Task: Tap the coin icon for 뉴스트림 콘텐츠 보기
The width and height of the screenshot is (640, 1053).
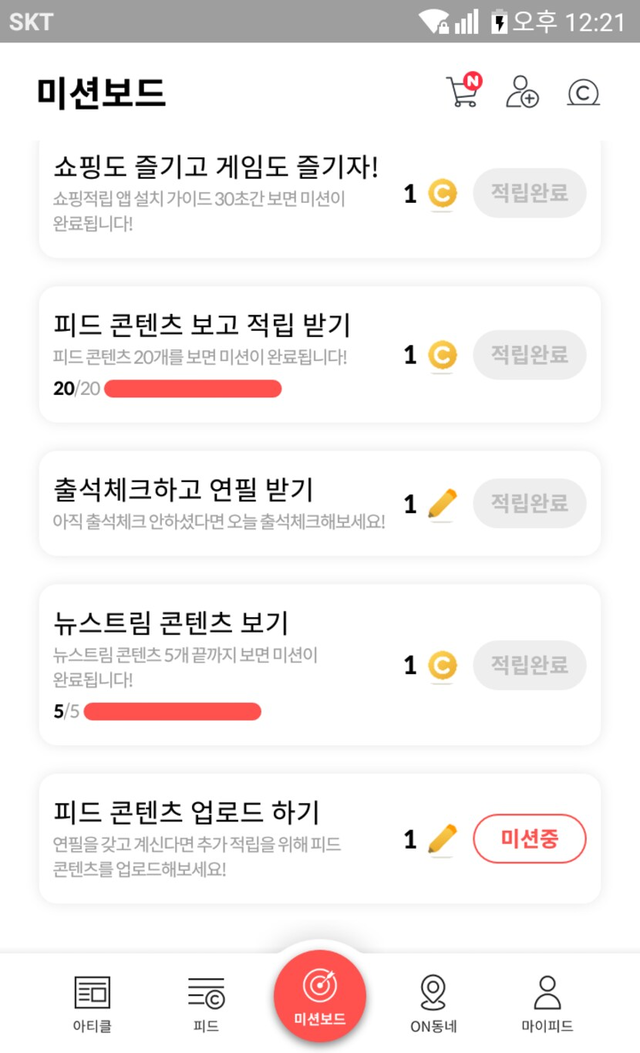Action: click(x=442, y=665)
